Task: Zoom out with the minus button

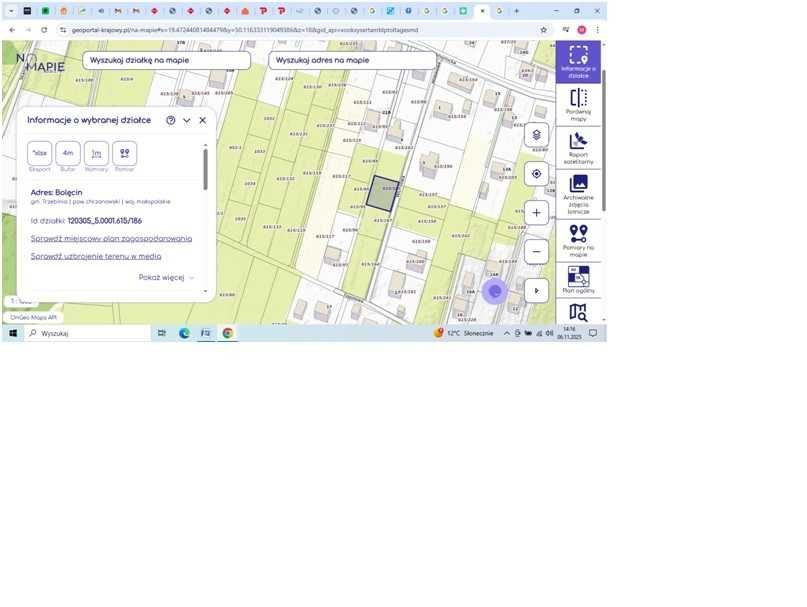Action: pyautogui.click(x=536, y=252)
